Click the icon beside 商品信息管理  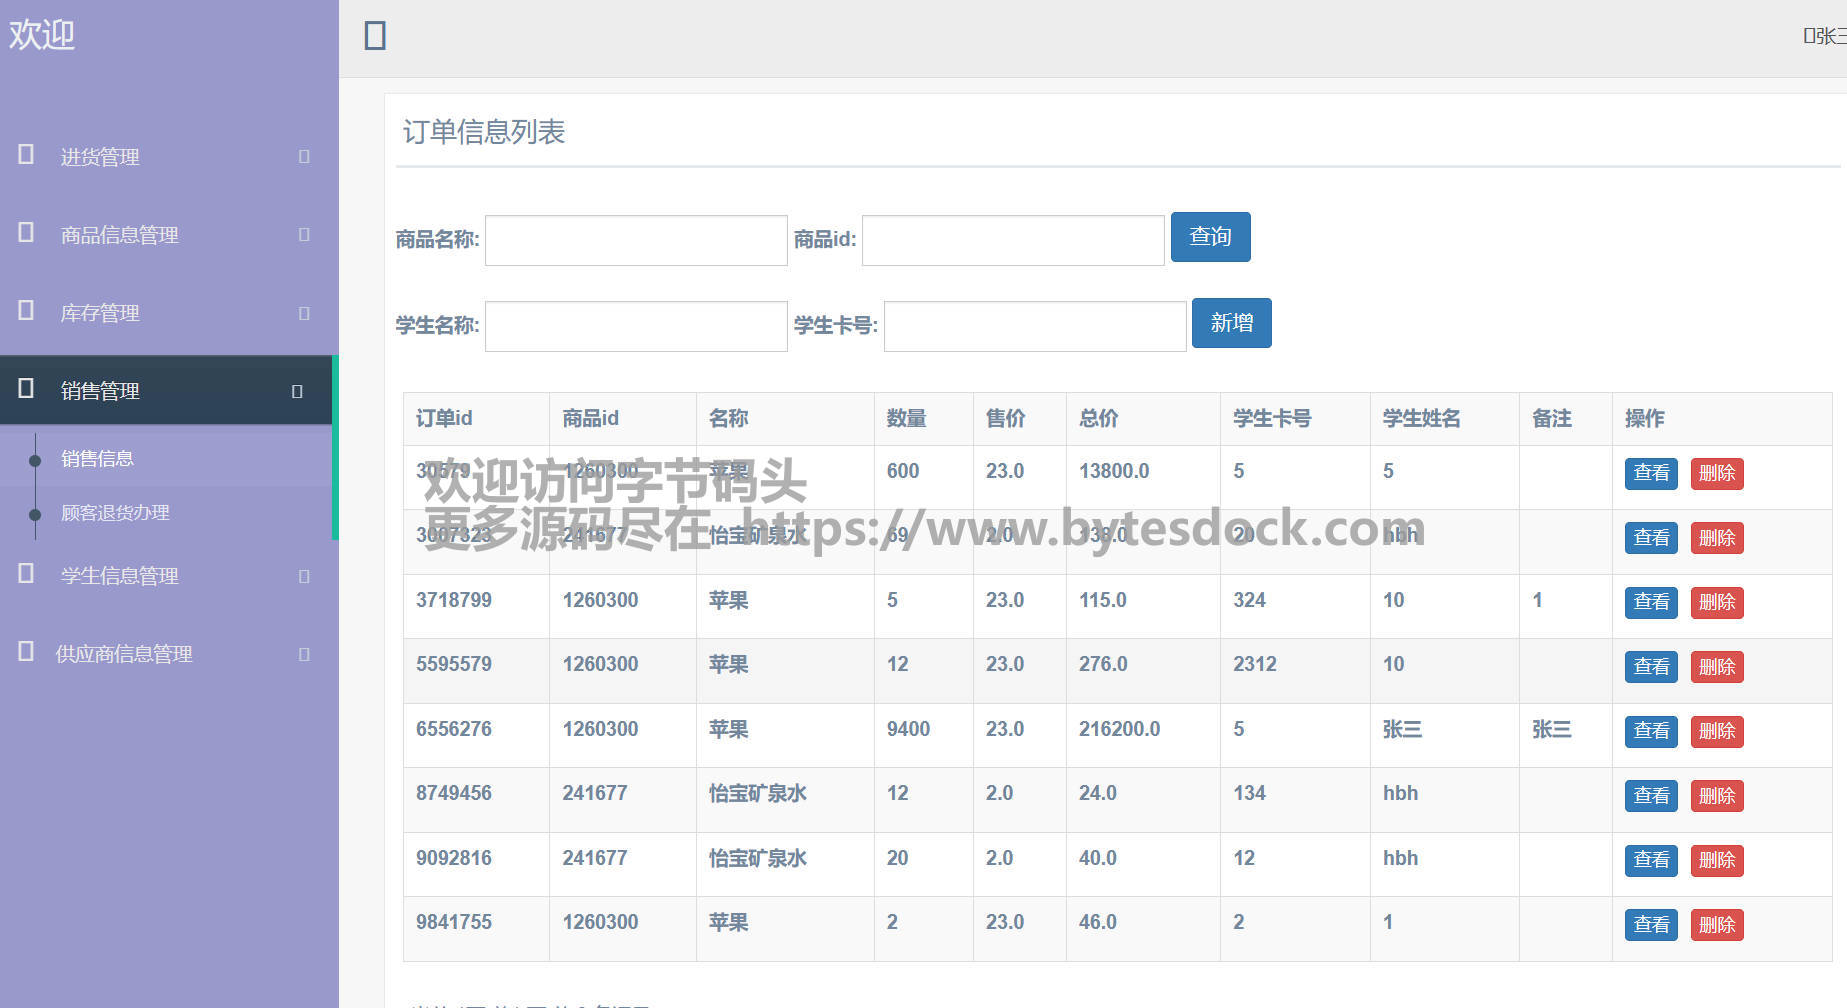[x=26, y=233]
